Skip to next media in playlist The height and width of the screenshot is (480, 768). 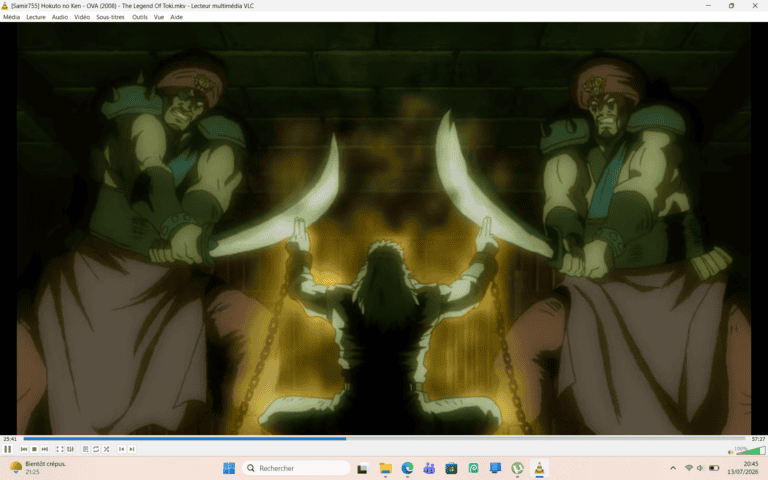click(x=45, y=449)
